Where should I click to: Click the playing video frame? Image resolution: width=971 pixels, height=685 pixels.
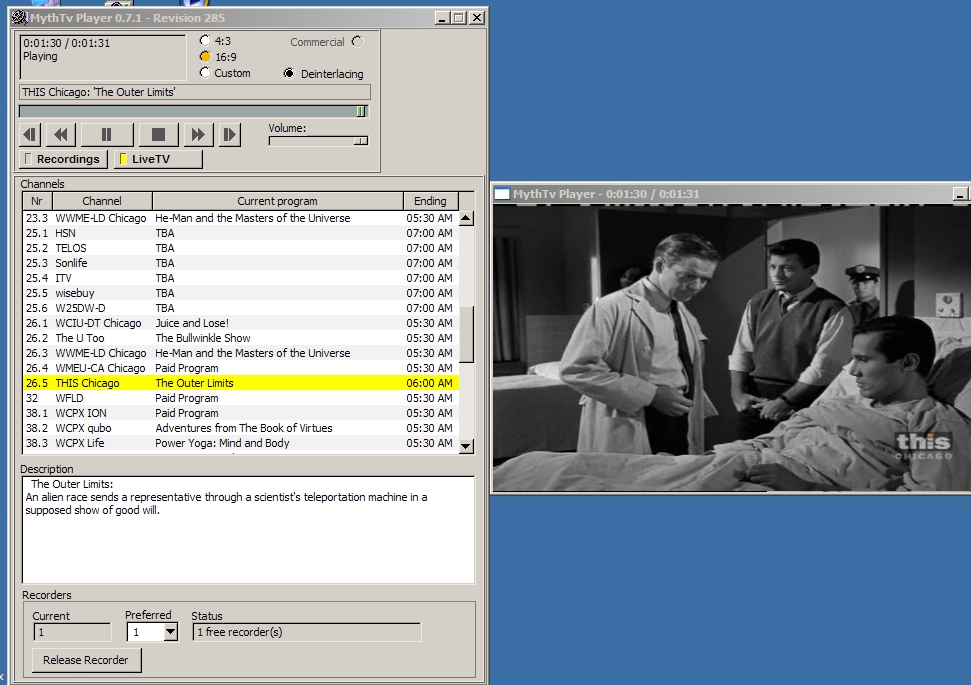click(x=732, y=348)
